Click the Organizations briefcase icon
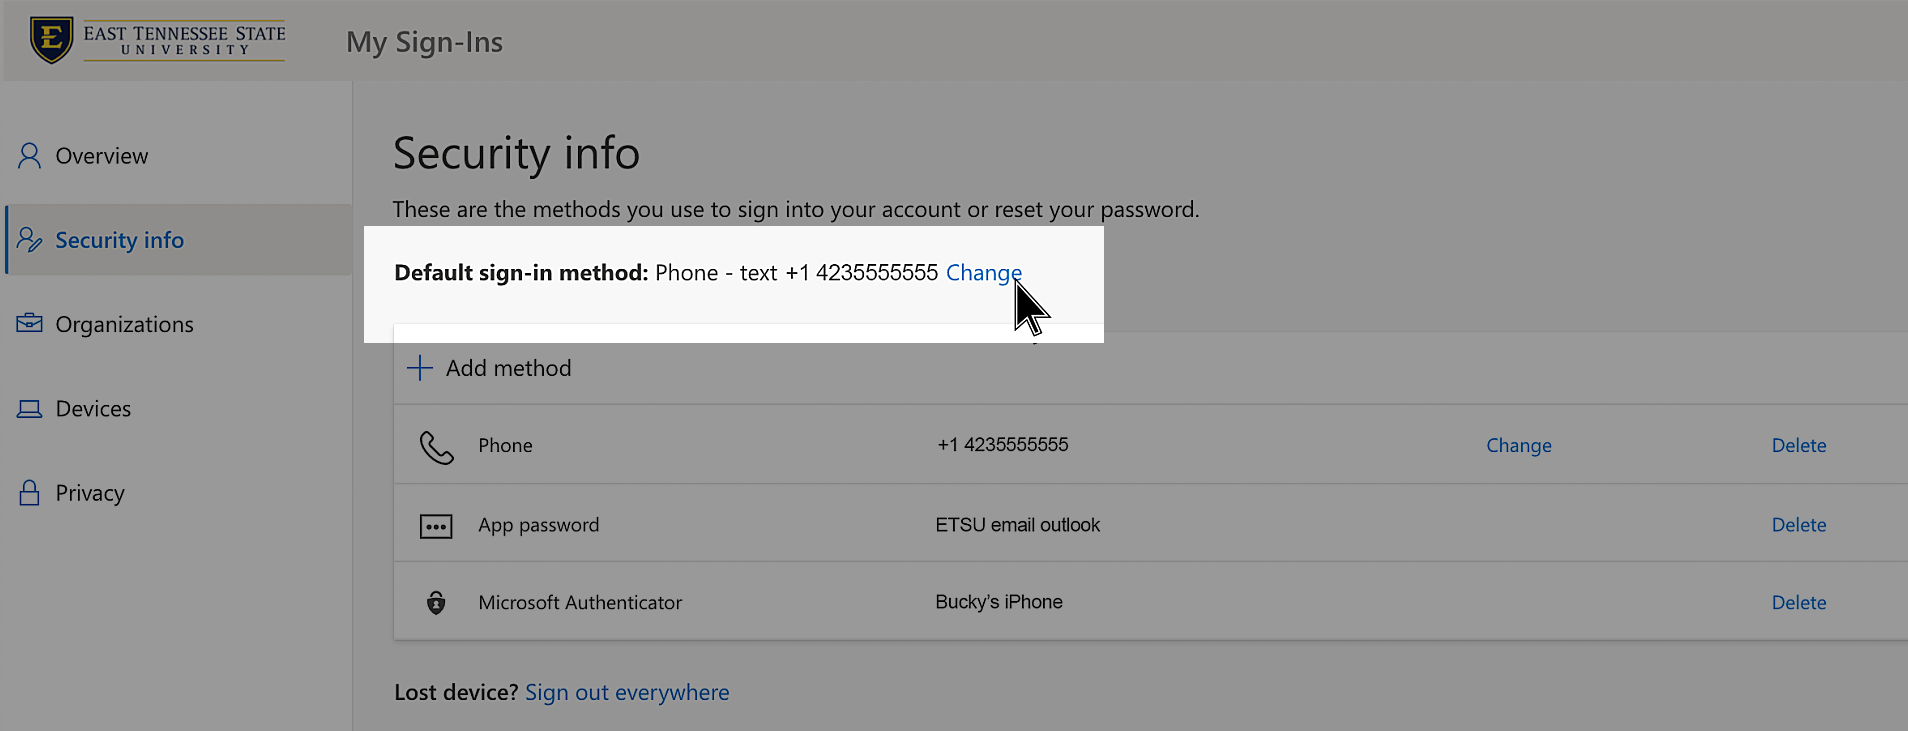The image size is (1908, 731). click(x=30, y=323)
